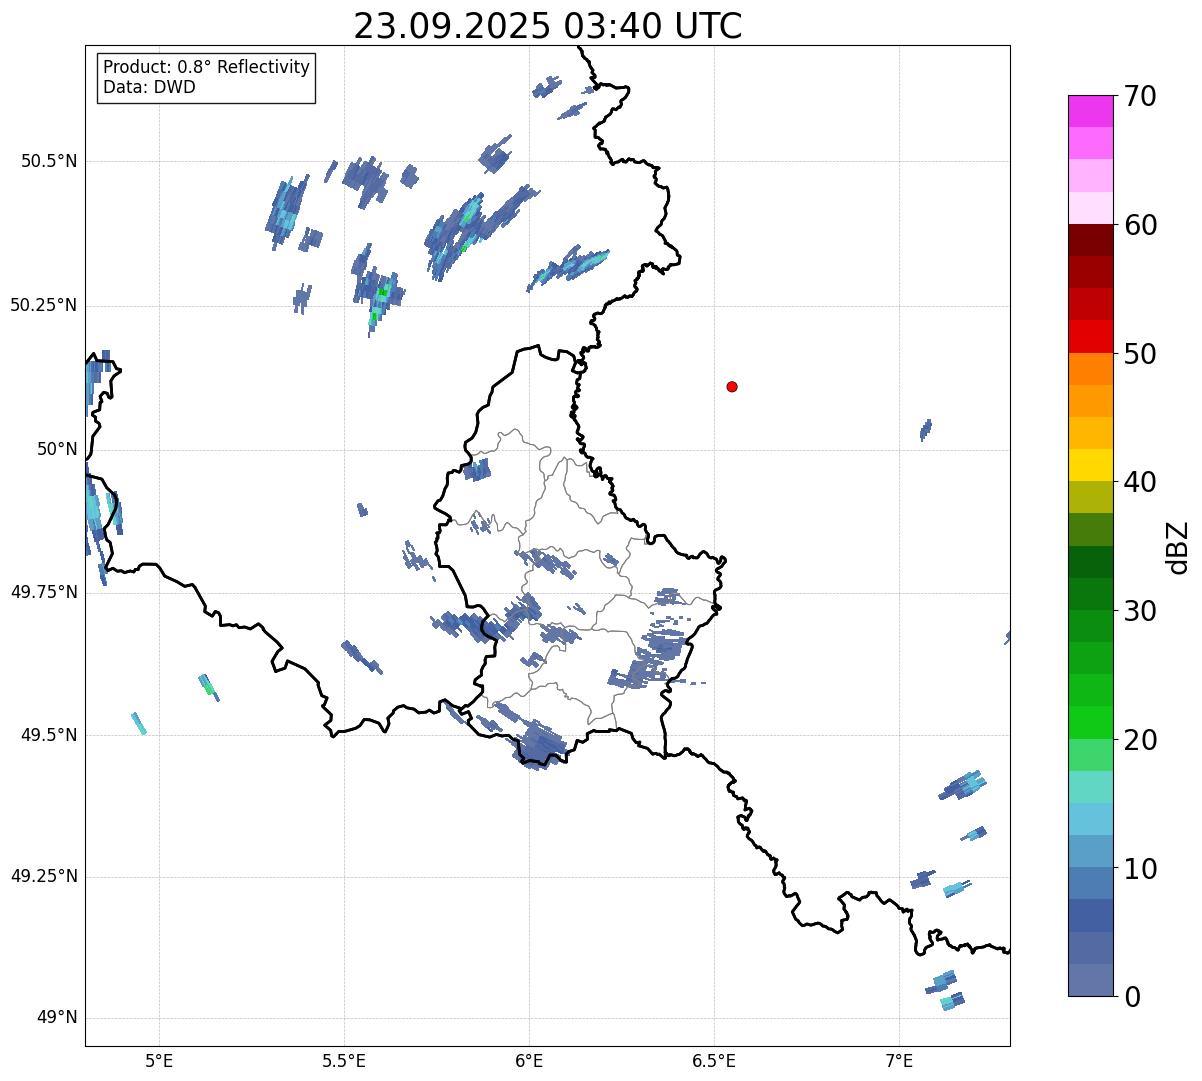Screen dimensions: 1202x1081
Task: Click the 6°E longitude axis label
Action: [529, 1060]
